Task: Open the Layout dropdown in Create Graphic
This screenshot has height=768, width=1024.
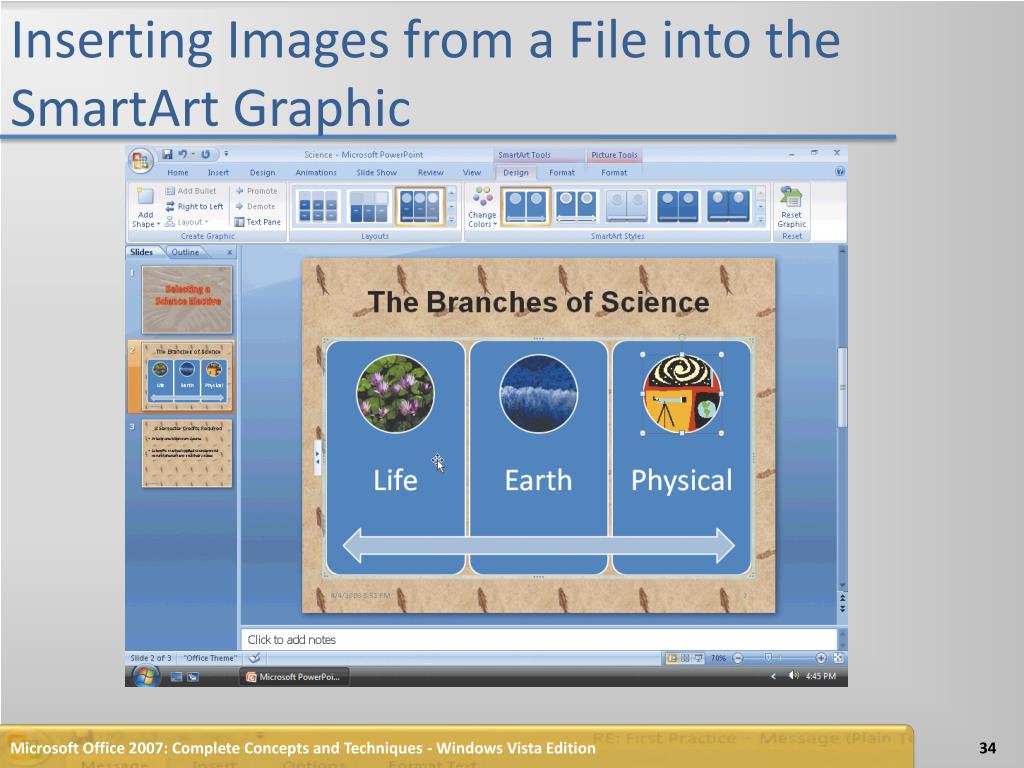Action: 187,222
